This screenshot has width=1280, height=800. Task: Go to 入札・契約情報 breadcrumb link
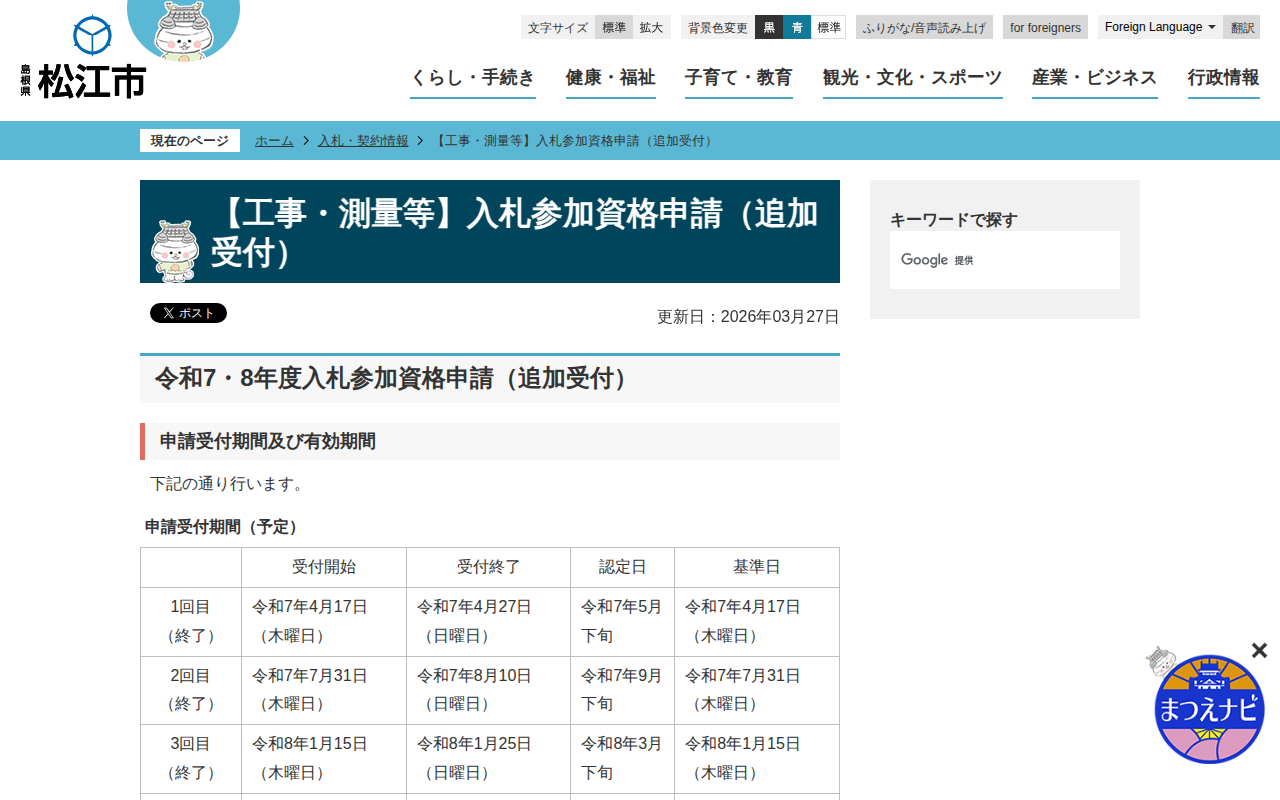pos(363,141)
